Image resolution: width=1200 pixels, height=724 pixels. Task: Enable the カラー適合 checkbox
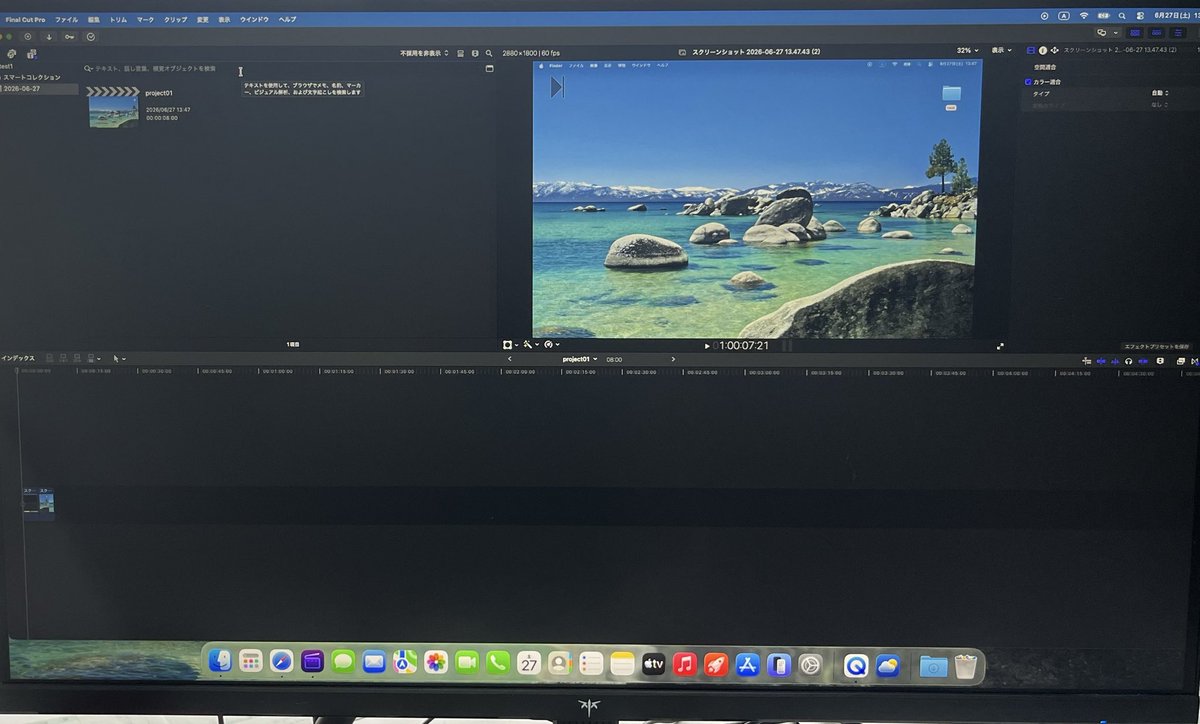coord(1029,81)
